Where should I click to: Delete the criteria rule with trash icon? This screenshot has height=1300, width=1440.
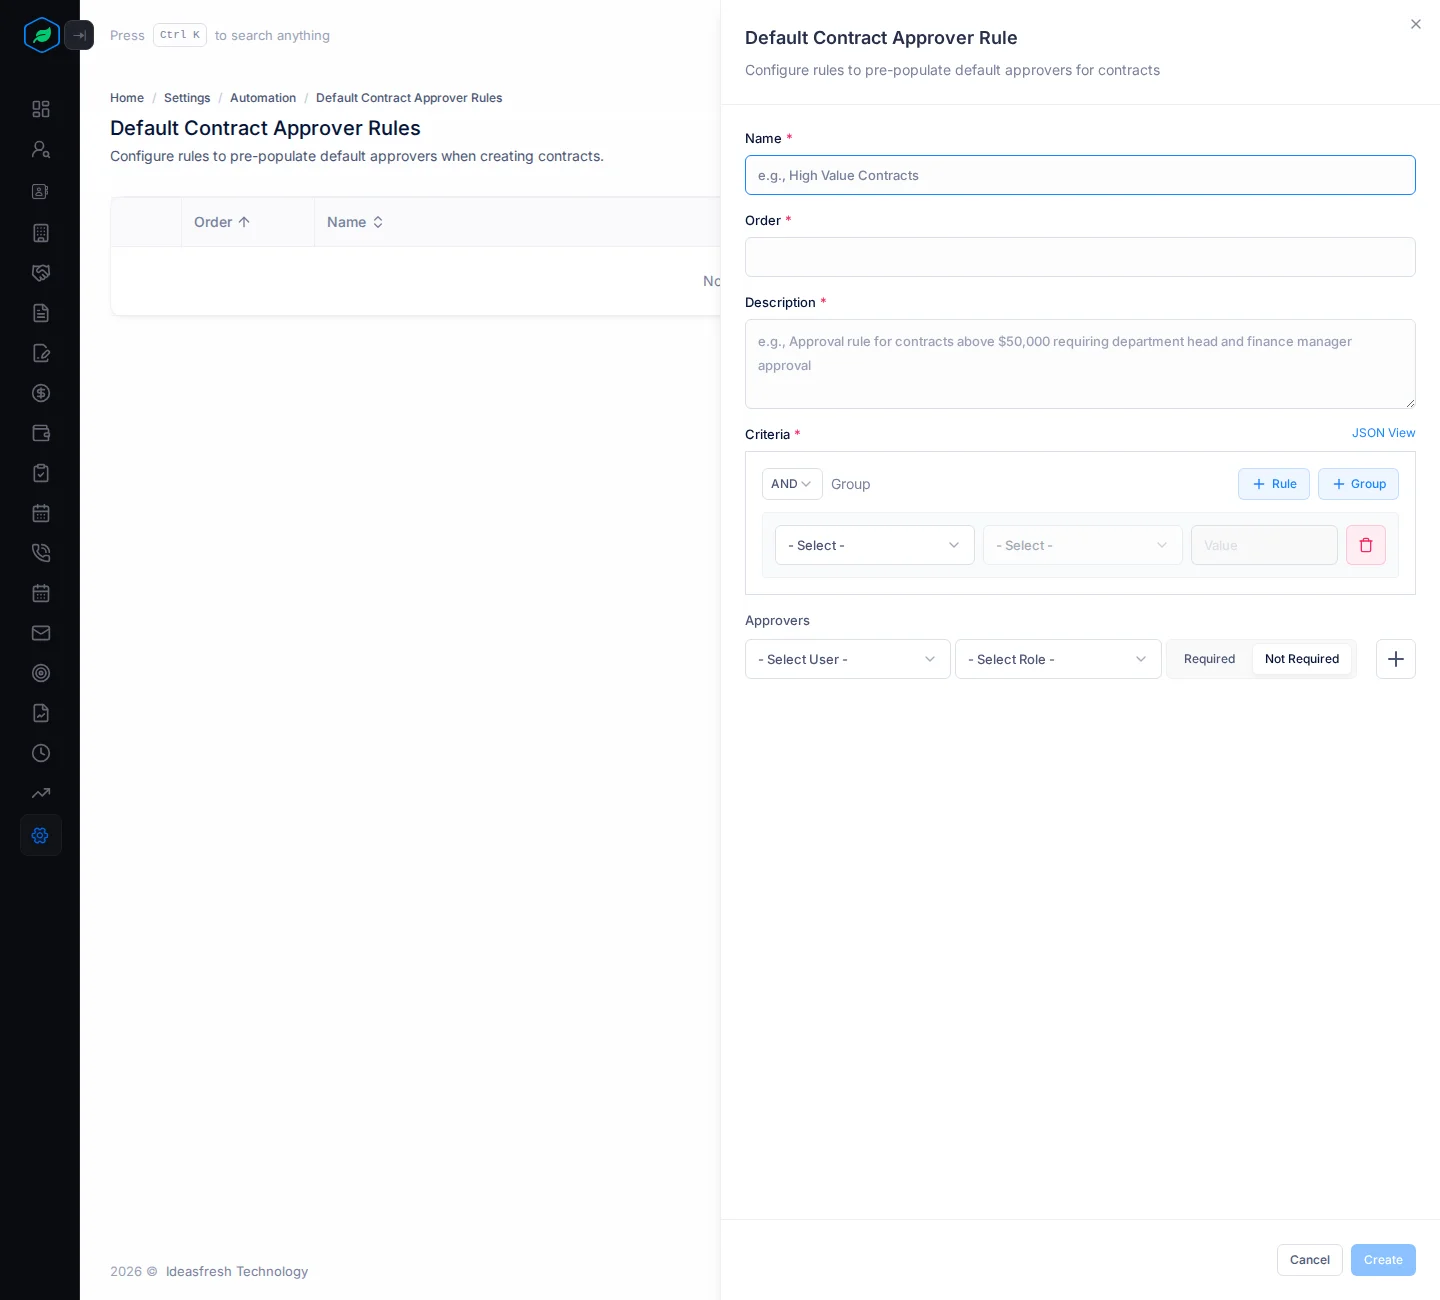click(1366, 545)
